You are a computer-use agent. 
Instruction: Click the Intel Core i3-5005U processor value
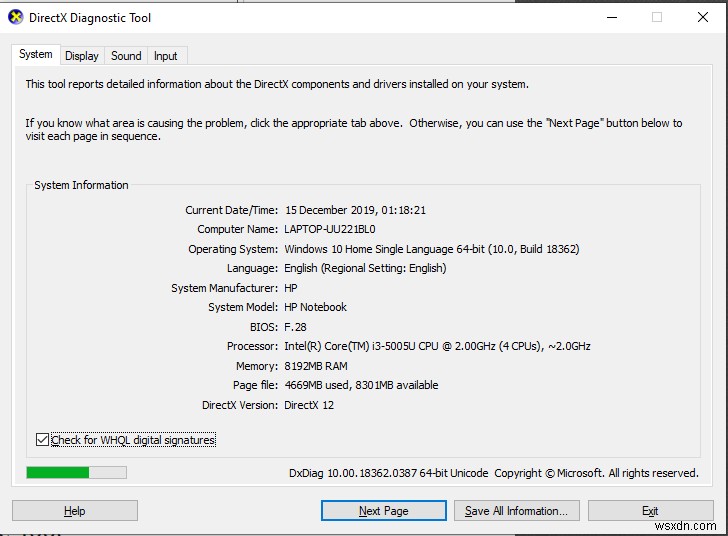pyautogui.click(x=437, y=346)
